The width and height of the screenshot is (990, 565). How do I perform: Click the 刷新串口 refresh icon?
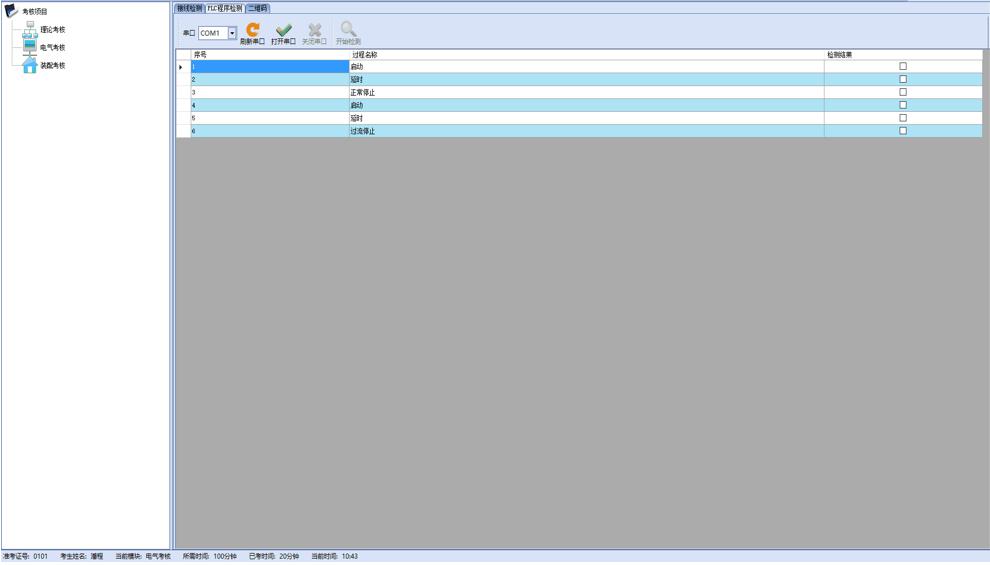[x=252, y=31]
